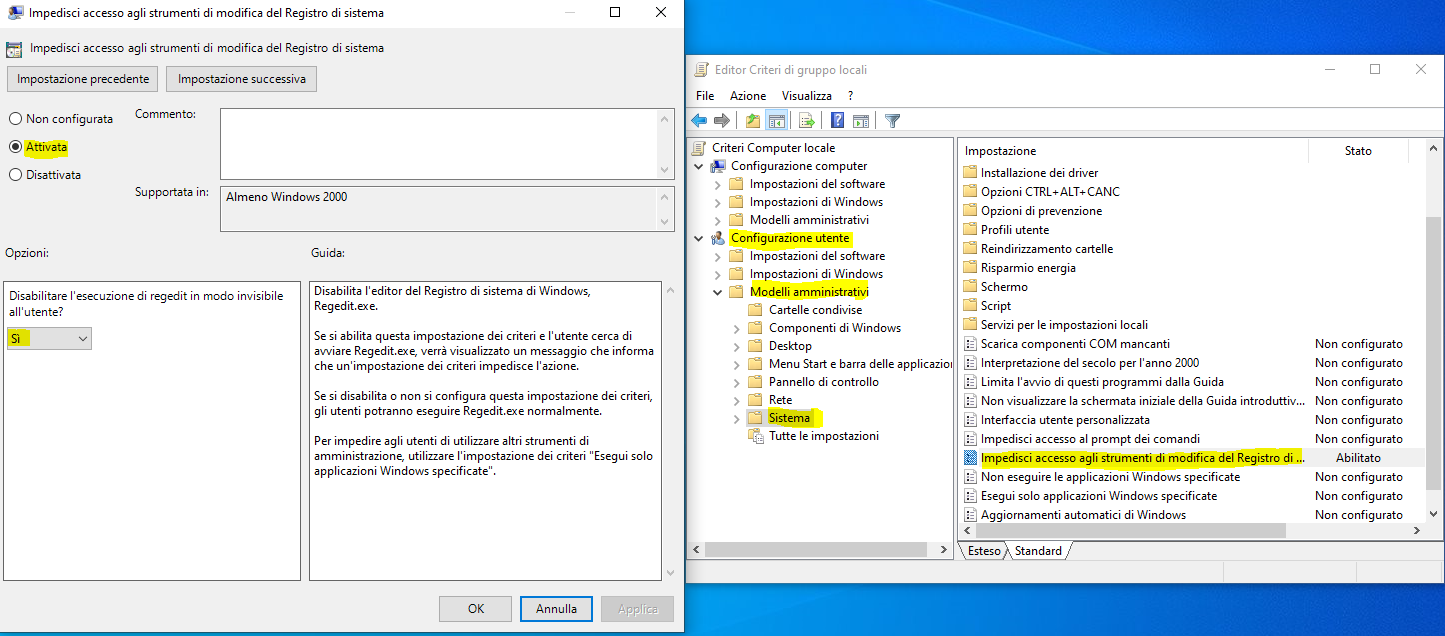Open the Sì dropdown for invisible regedit
The width and height of the screenshot is (1445, 636).
(49, 339)
